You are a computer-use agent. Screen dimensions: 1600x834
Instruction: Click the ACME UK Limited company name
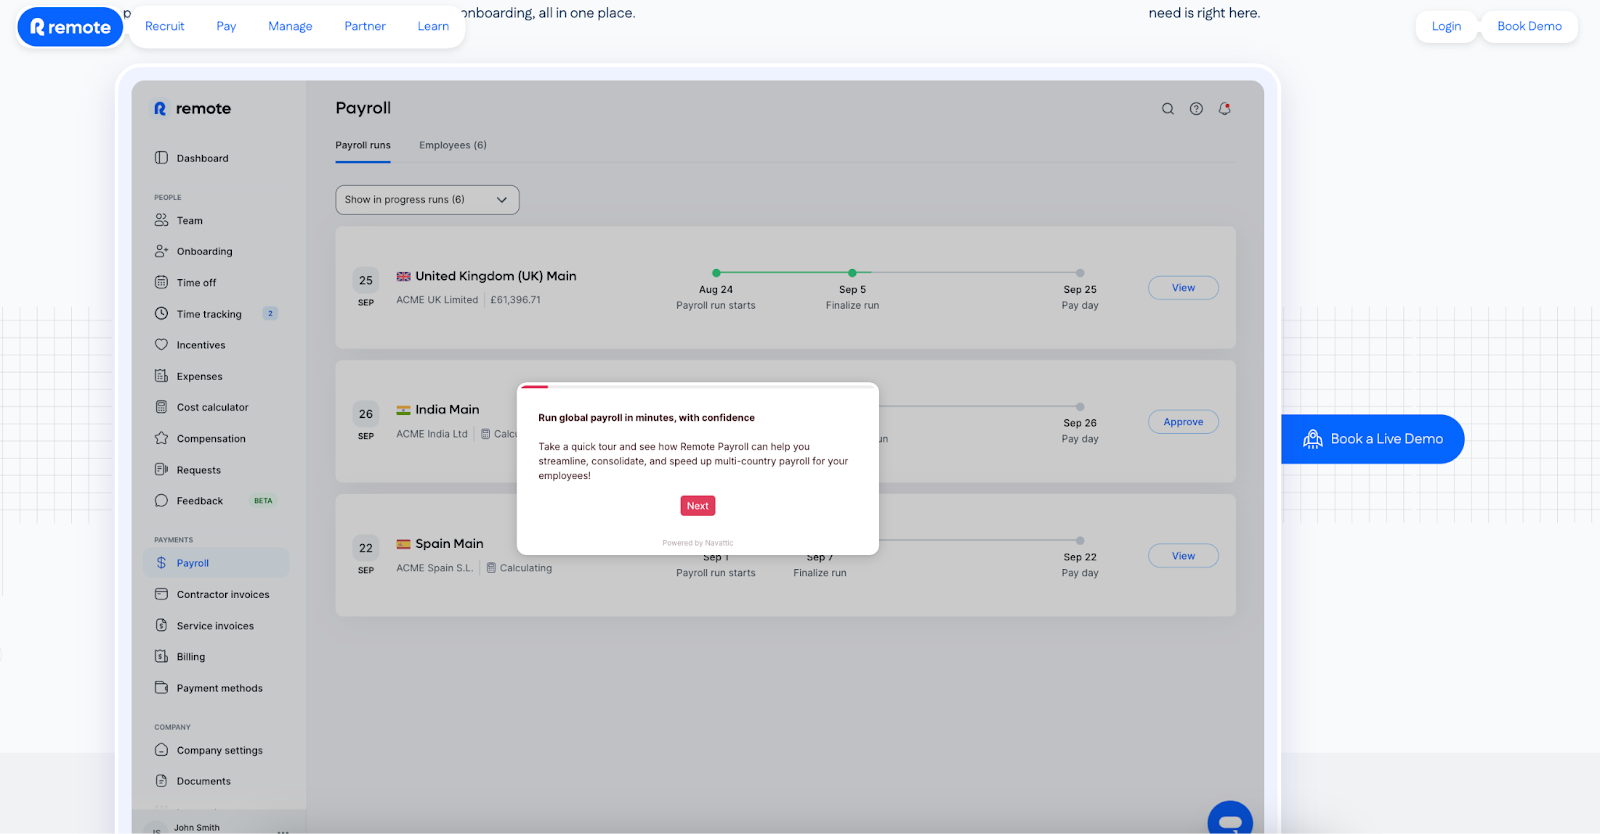click(x=437, y=300)
